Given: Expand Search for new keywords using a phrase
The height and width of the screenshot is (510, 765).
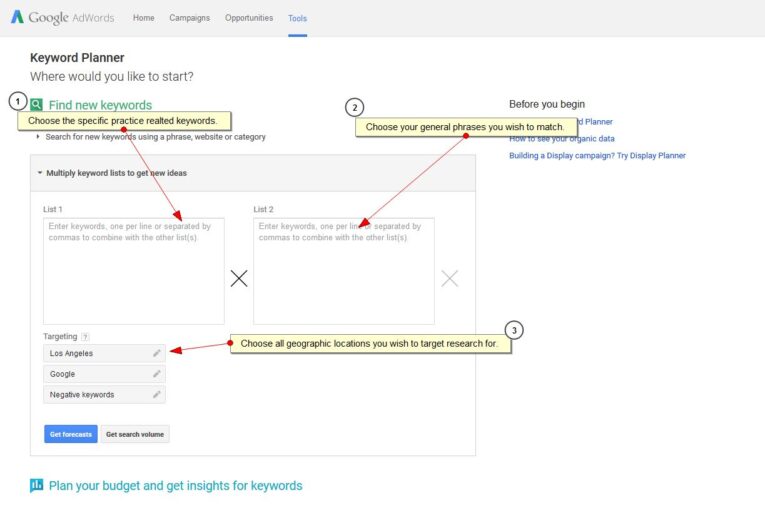Looking at the screenshot, I should (155, 137).
